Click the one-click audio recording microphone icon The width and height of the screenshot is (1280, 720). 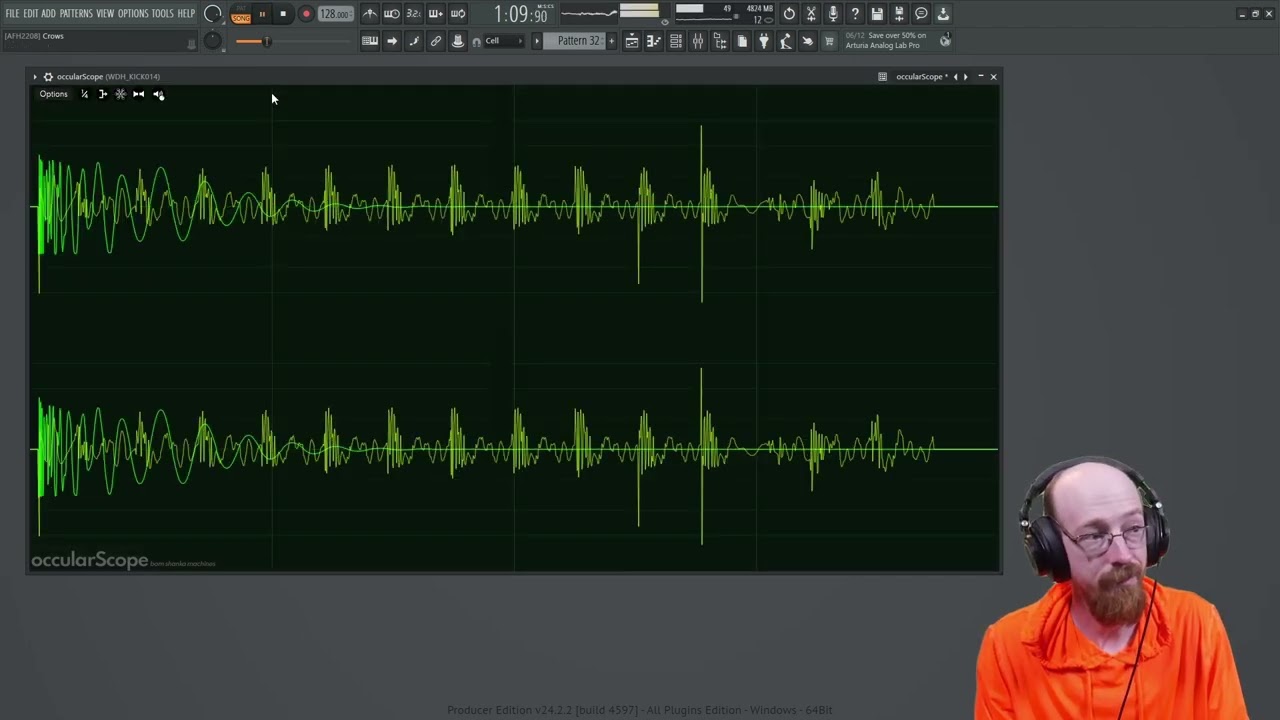tap(833, 14)
